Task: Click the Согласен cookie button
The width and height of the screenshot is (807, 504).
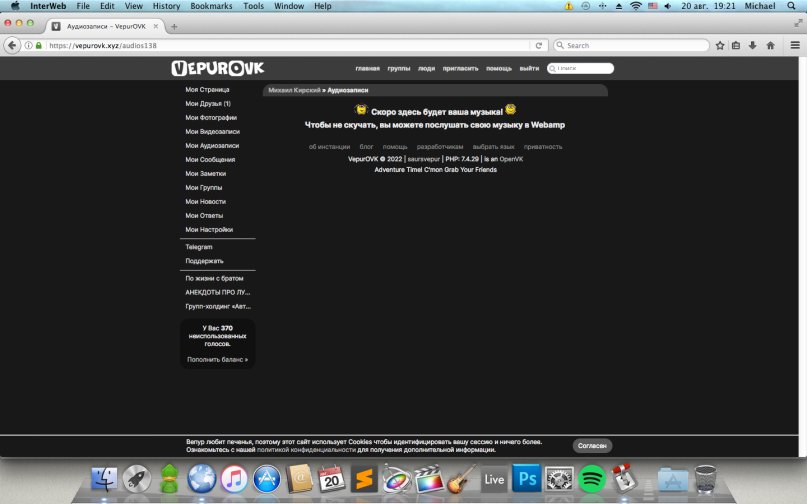Action: pyautogui.click(x=592, y=446)
